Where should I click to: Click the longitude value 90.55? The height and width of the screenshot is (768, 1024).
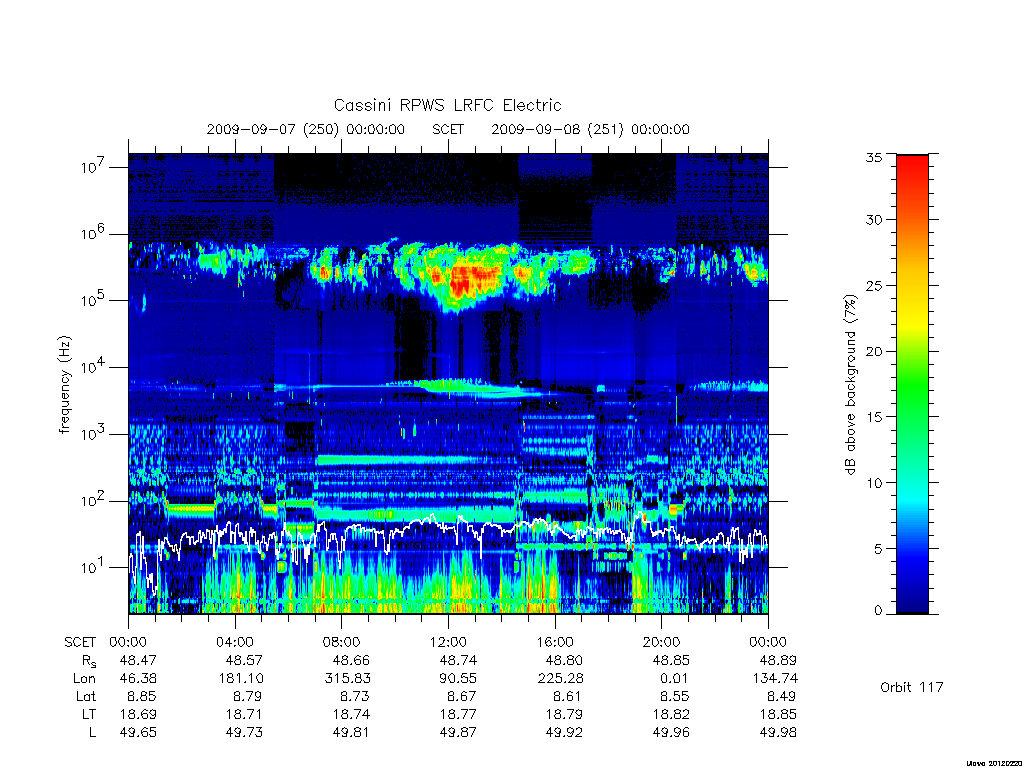coord(458,679)
